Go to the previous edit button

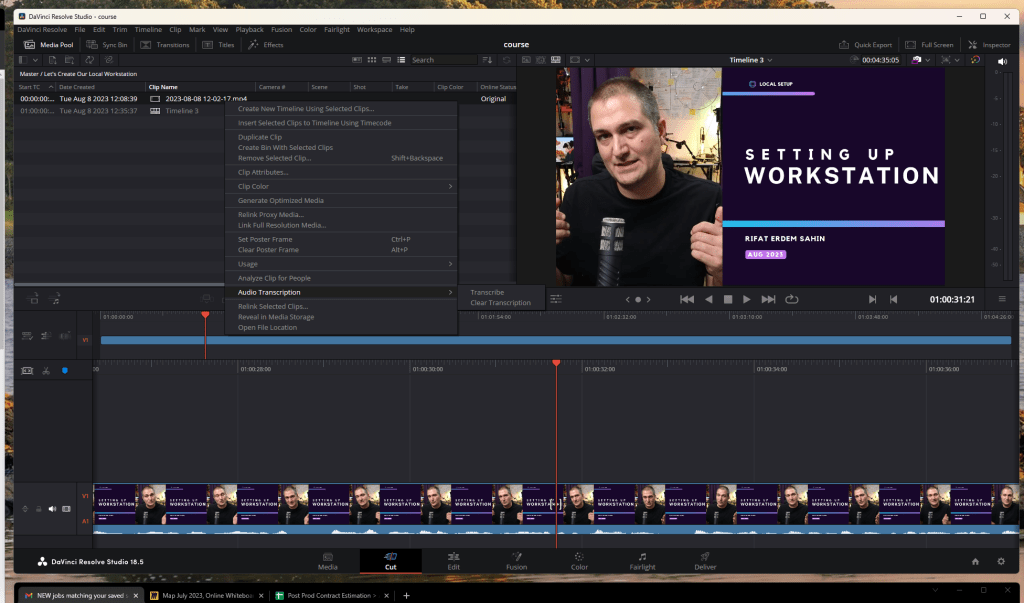[x=893, y=299]
